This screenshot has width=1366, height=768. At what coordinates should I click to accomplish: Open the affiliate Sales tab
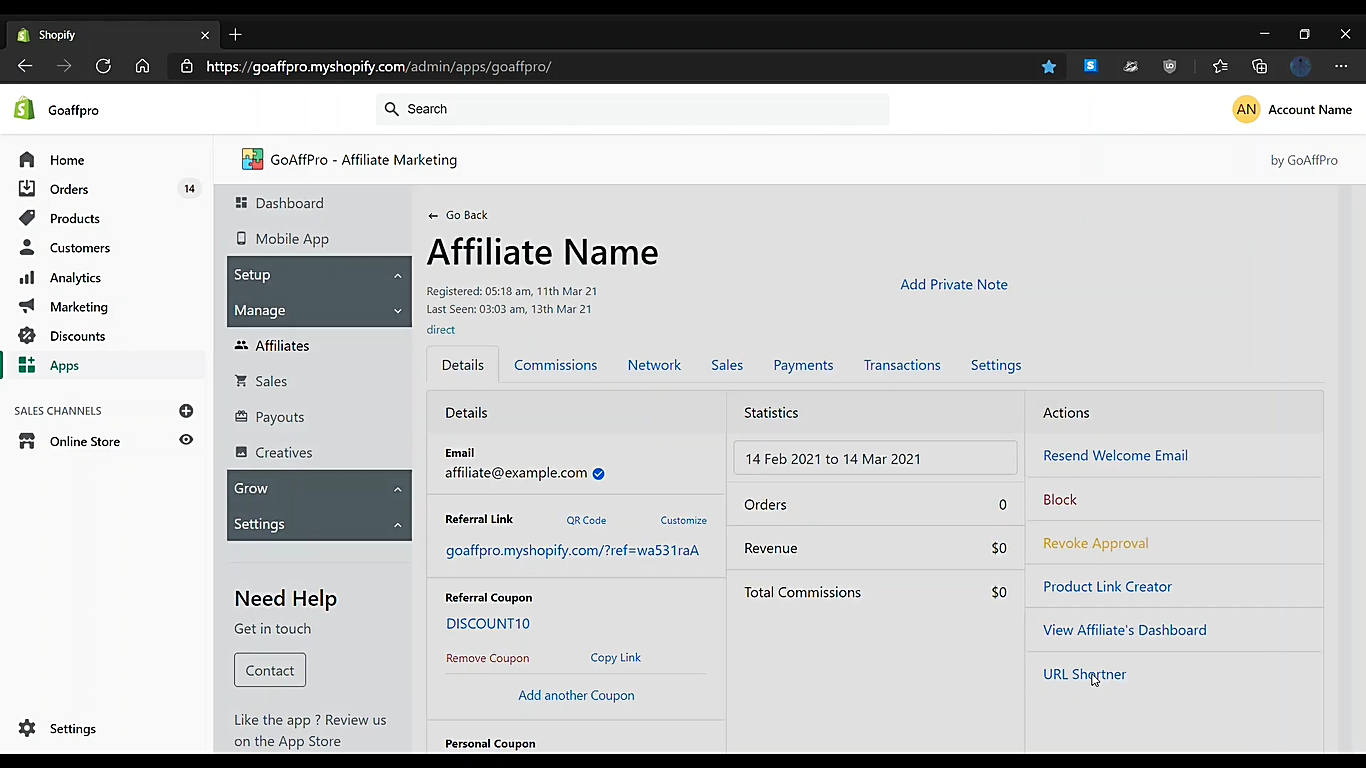727,365
